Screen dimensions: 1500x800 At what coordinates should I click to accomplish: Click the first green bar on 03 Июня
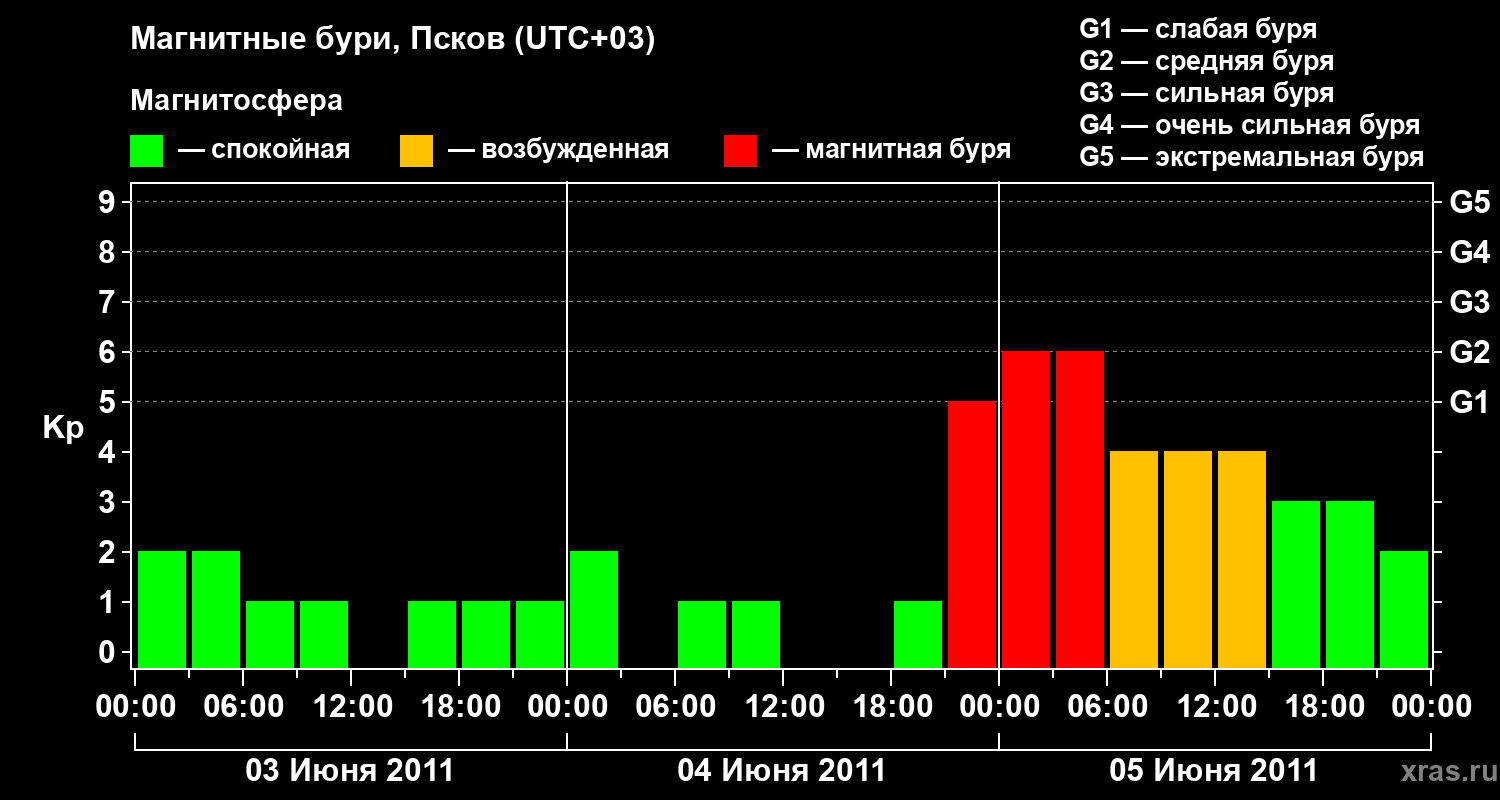point(162,609)
